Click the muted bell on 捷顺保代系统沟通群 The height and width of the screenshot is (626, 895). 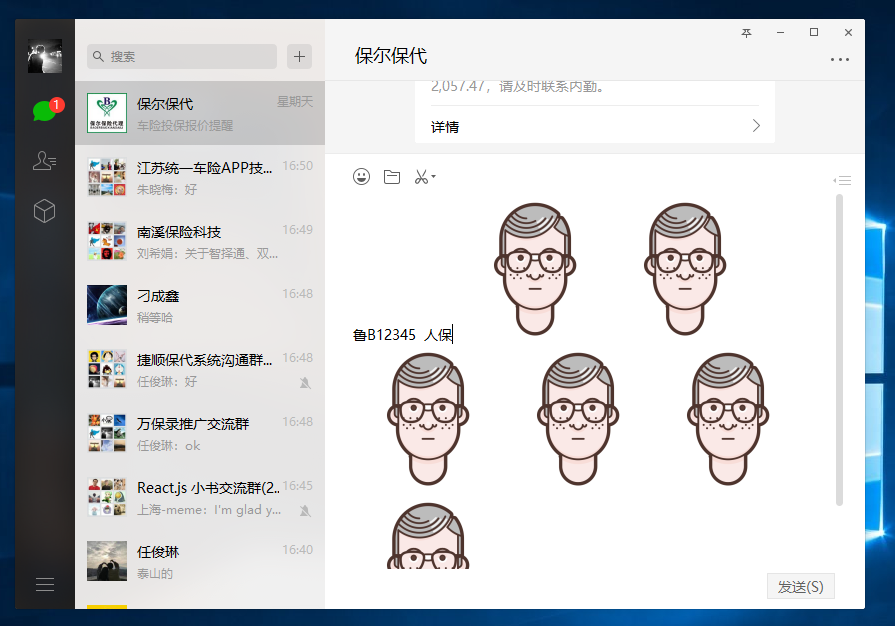click(305, 383)
